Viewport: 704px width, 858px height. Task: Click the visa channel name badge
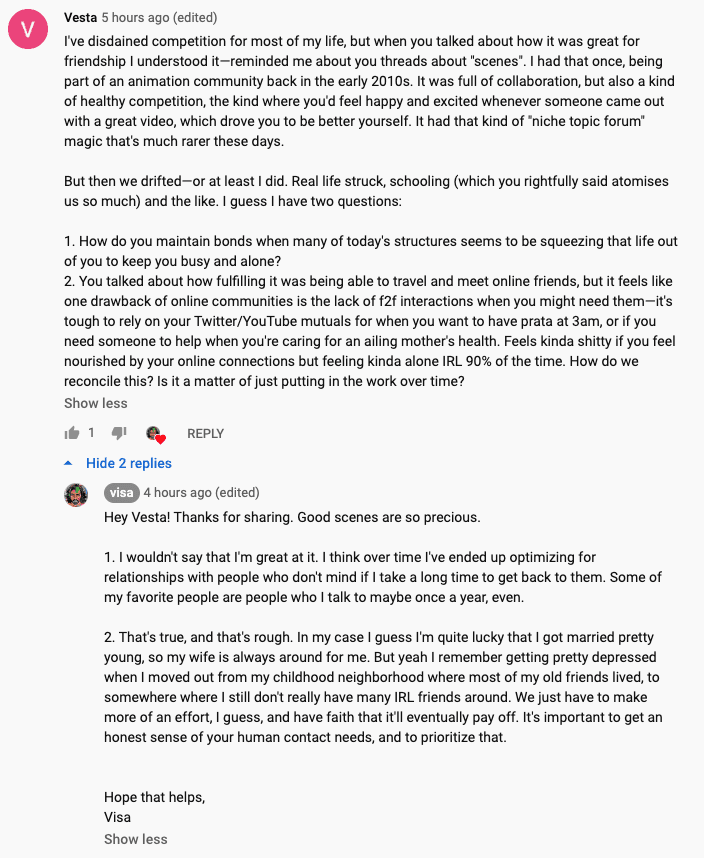tap(120, 493)
